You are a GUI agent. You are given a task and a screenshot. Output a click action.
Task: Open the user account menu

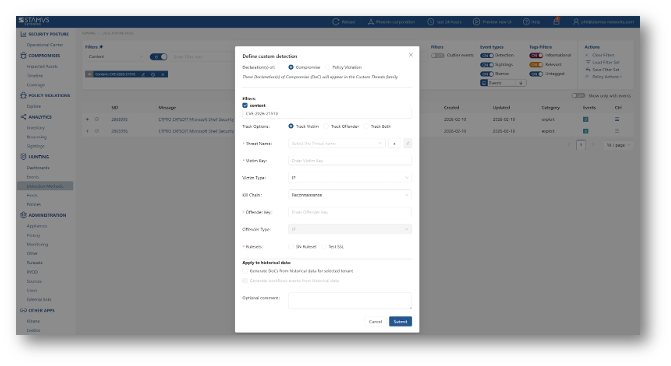pos(603,21)
